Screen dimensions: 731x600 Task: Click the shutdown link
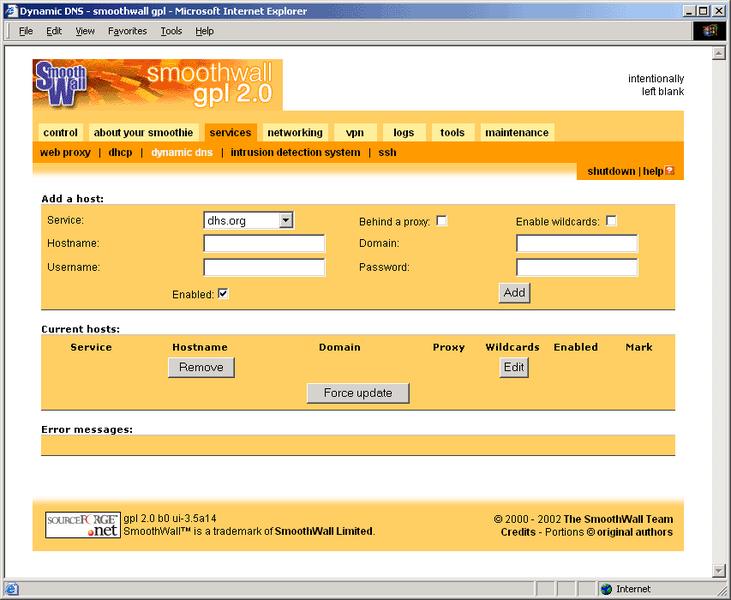(611, 171)
